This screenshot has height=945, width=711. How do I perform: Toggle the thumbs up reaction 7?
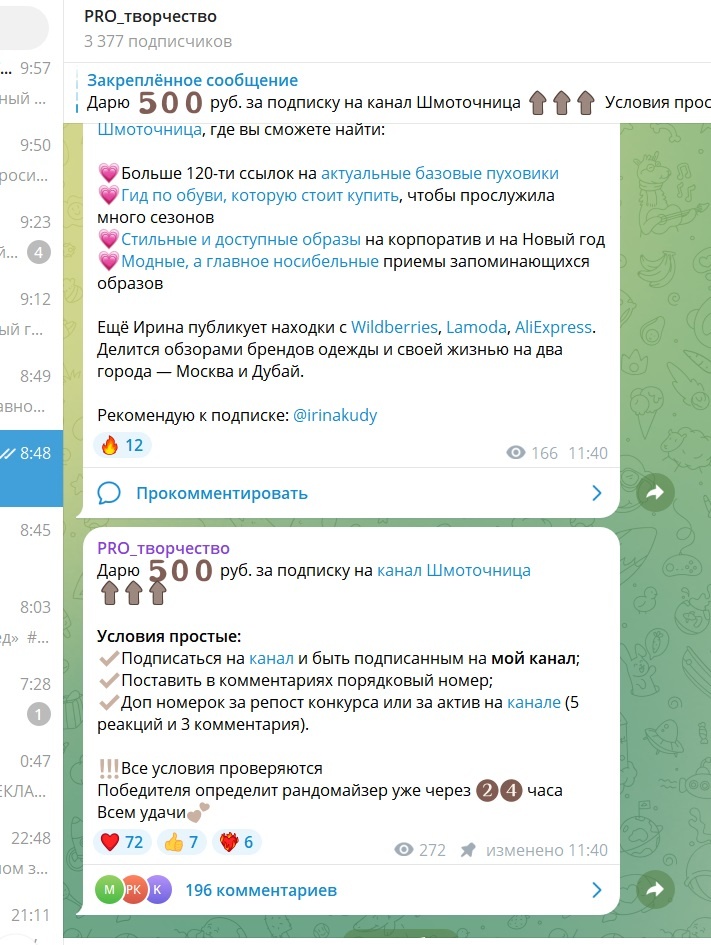coord(181,842)
